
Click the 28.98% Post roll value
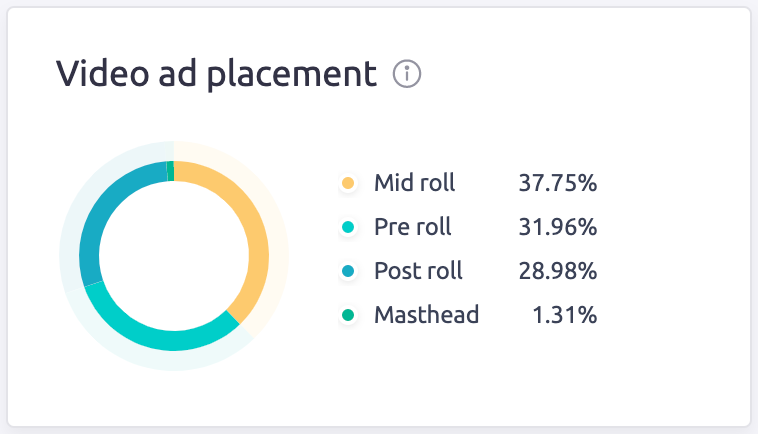pyautogui.click(x=557, y=271)
